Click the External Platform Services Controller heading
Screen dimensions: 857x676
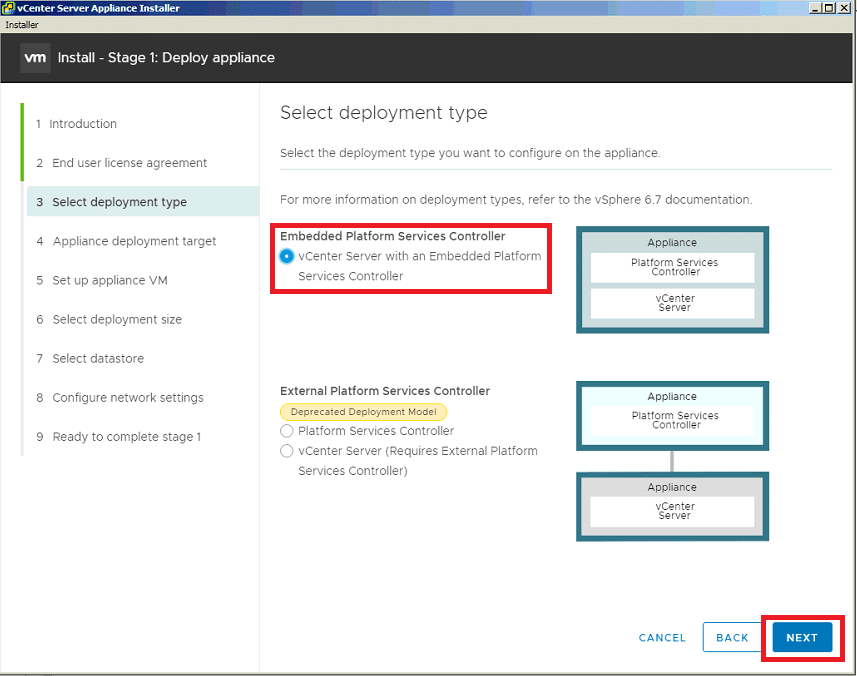(x=385, y=391)
